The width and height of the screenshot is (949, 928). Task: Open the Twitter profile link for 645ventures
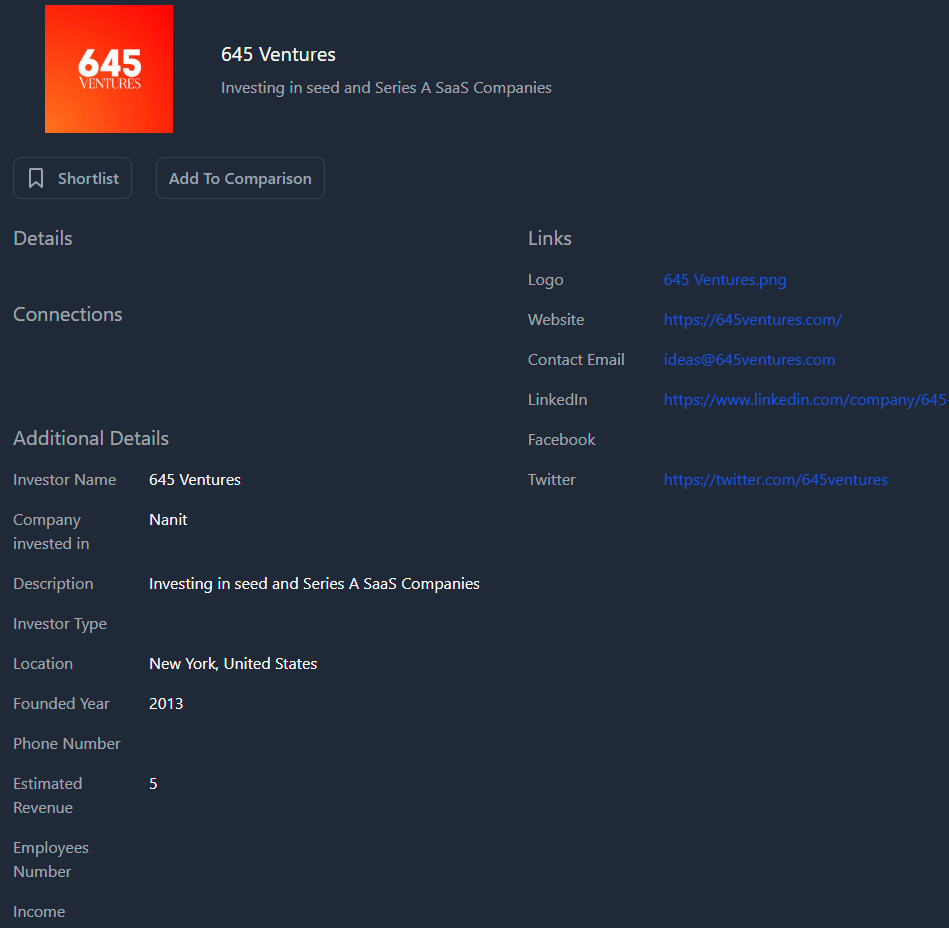(775, 480)
